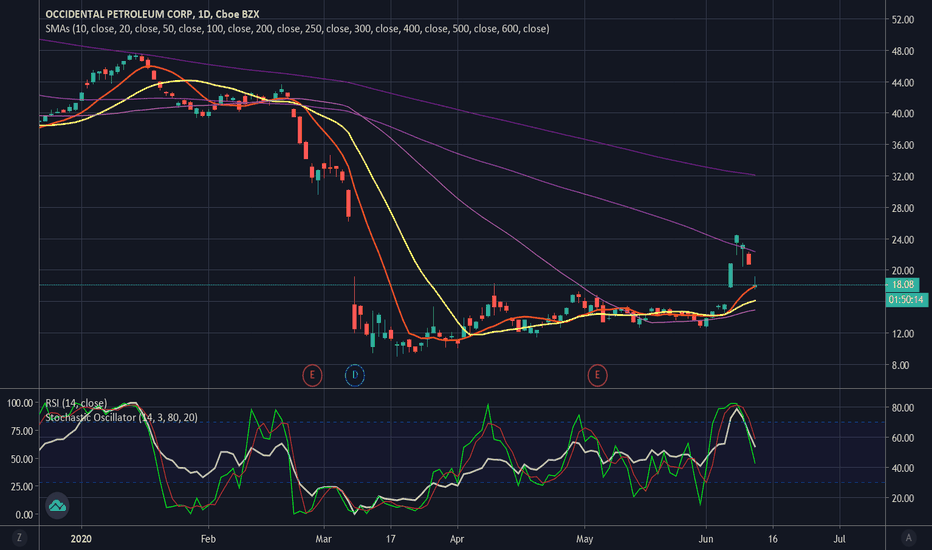Click the 80.00 right RSI scale label
The width and height of the screenshot is (932, 550).
click(x=903, y=408)
